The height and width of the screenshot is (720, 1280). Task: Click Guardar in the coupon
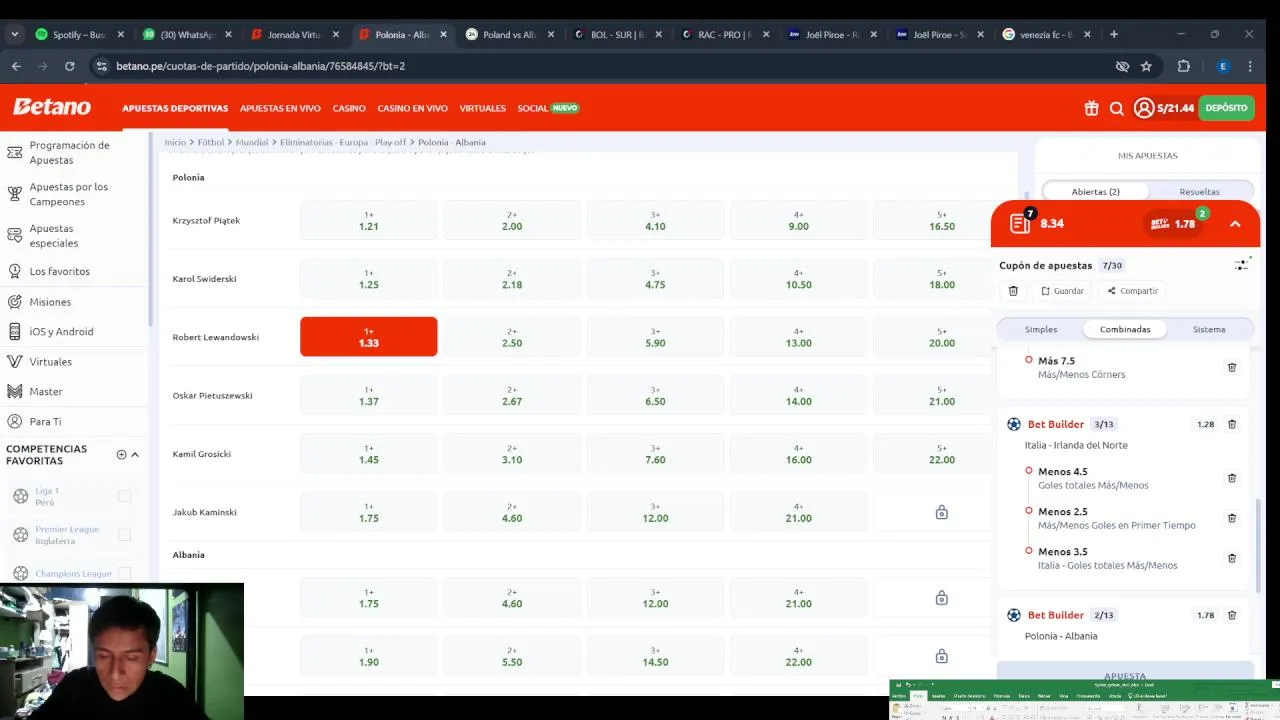point(1062,291)
